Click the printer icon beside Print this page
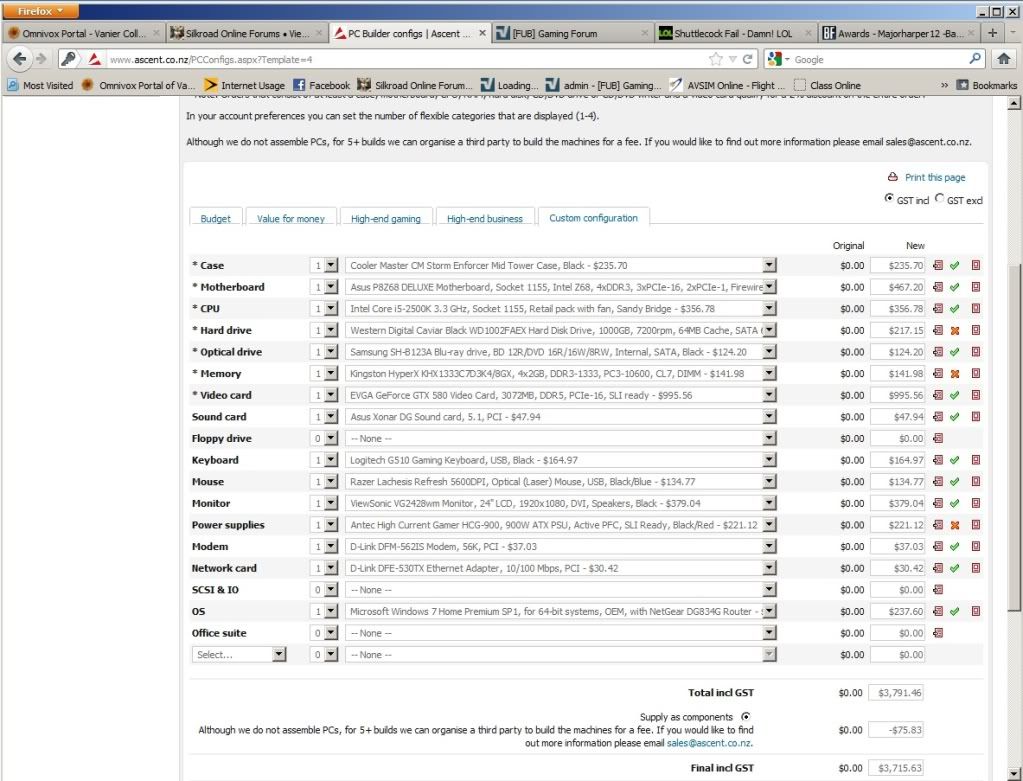Viewport: 1023px width, 781px height. coord(892,177)
